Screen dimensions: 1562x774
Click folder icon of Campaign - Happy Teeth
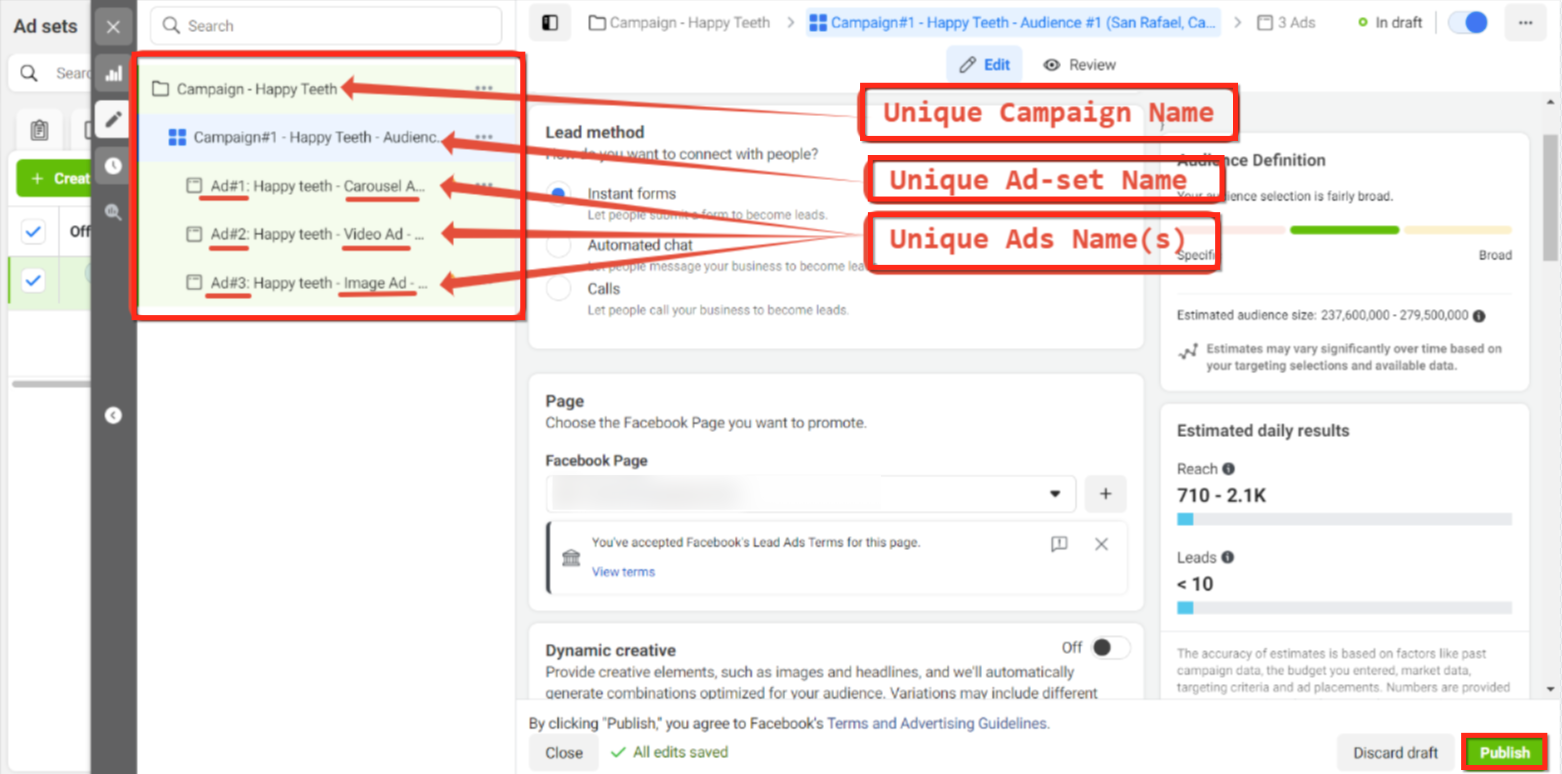point(160,89)
